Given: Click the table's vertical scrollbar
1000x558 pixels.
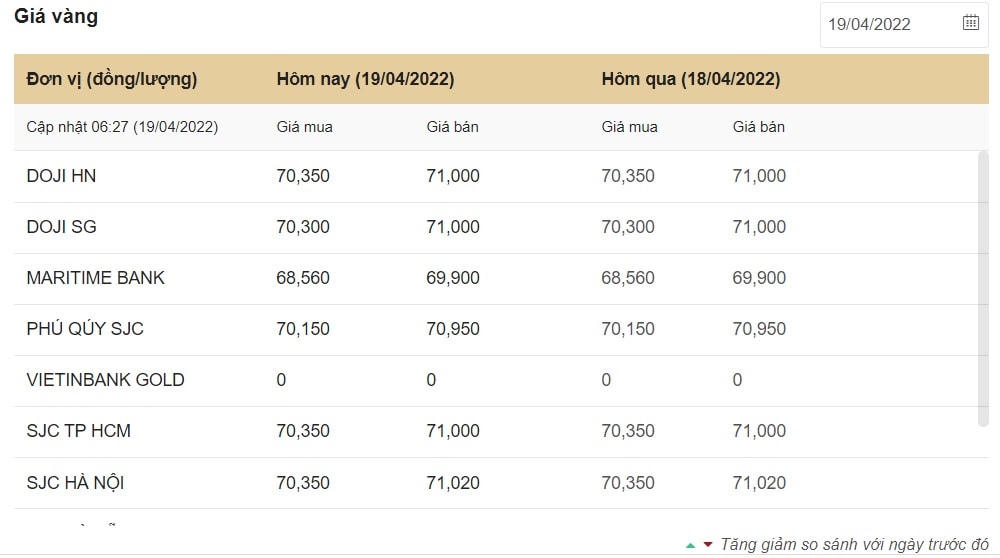Looking at the screenshot, I should click(983, 288).
